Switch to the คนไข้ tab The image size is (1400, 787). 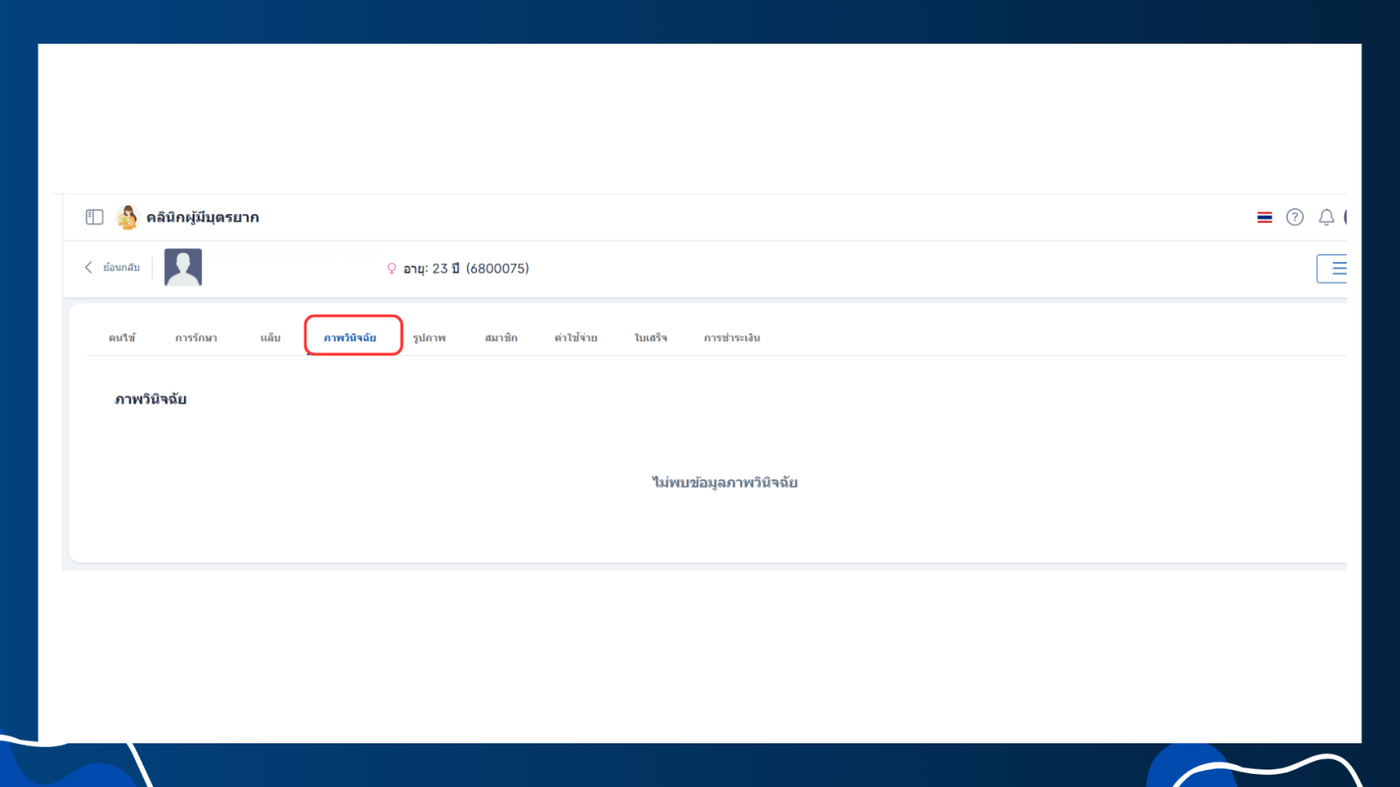click(x=122, y=338)
